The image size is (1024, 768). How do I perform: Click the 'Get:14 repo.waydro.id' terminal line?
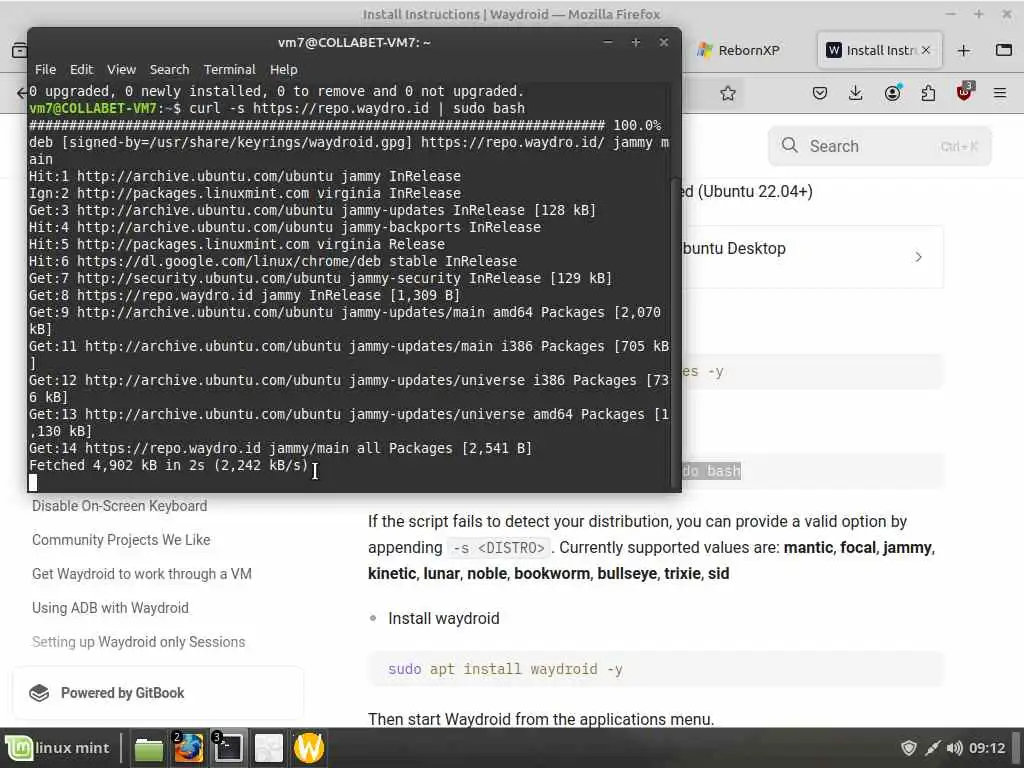point(281,448)
